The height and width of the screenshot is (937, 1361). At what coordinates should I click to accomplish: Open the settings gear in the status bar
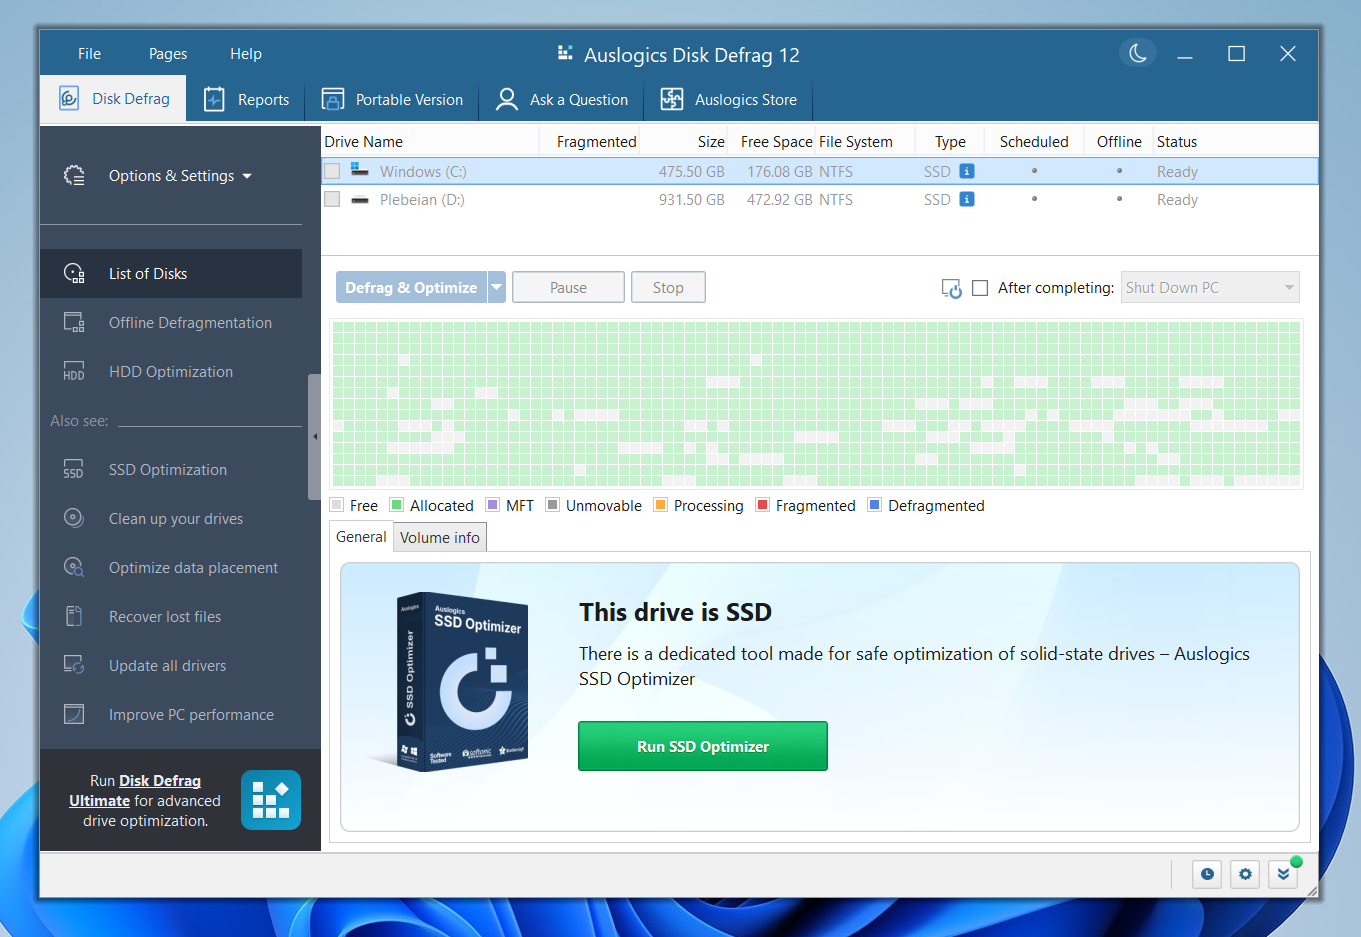click(1245, 874)
